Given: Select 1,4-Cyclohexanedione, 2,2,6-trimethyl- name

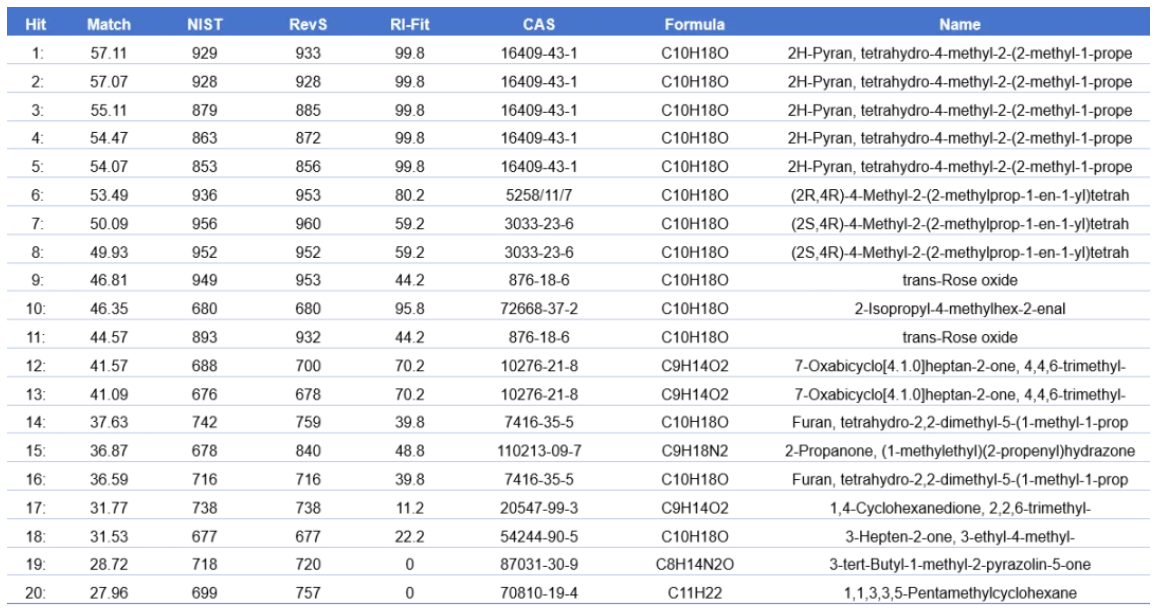Looking at the screenshot, I should [x=960, y=508].
